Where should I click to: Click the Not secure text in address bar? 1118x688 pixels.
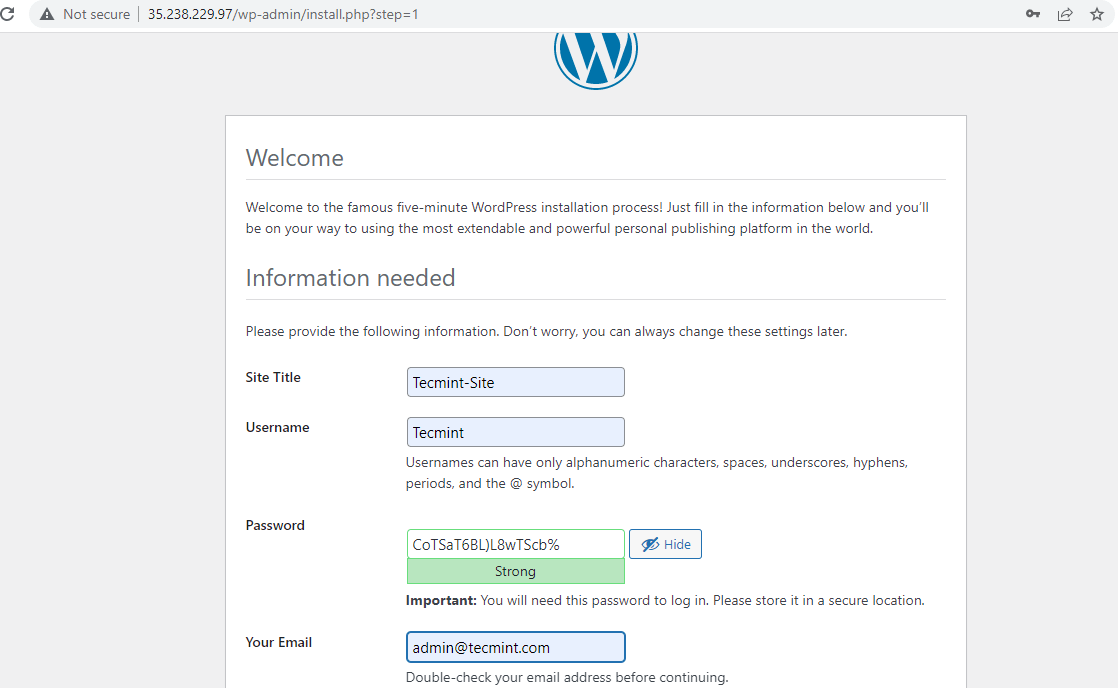tap(96, 14)
